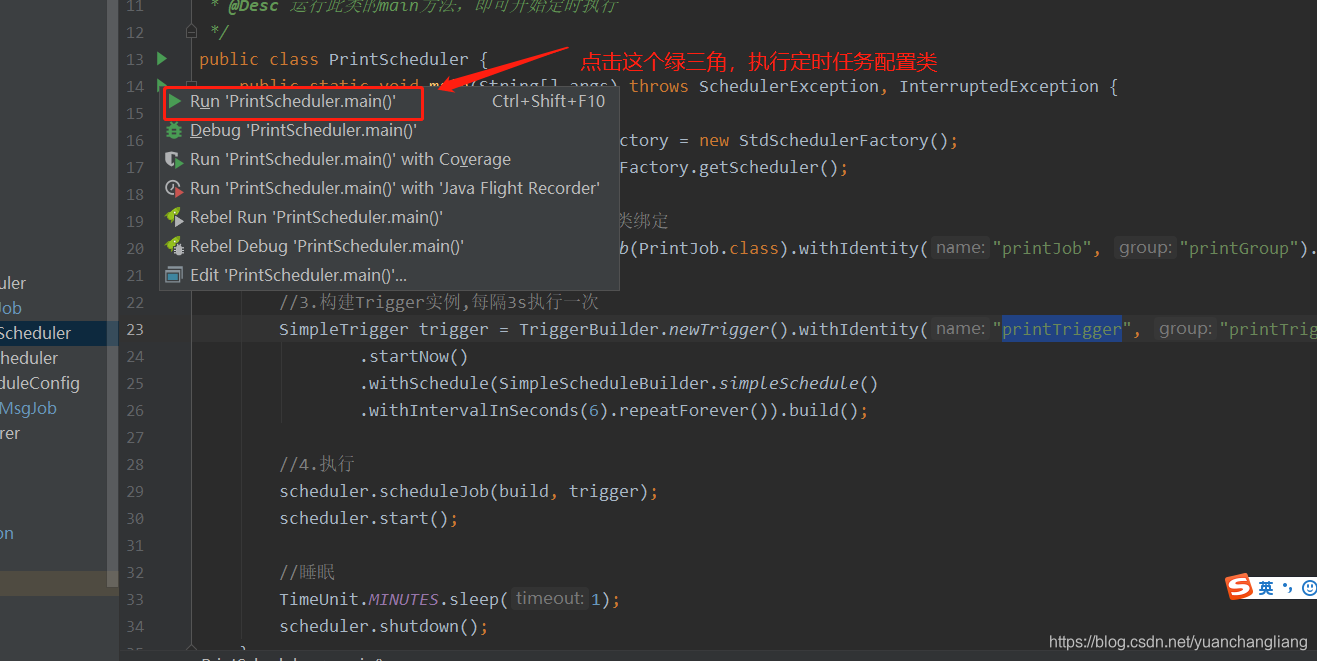
Task: Click the simpleSchedule() method call
Action: coord(799,383)
